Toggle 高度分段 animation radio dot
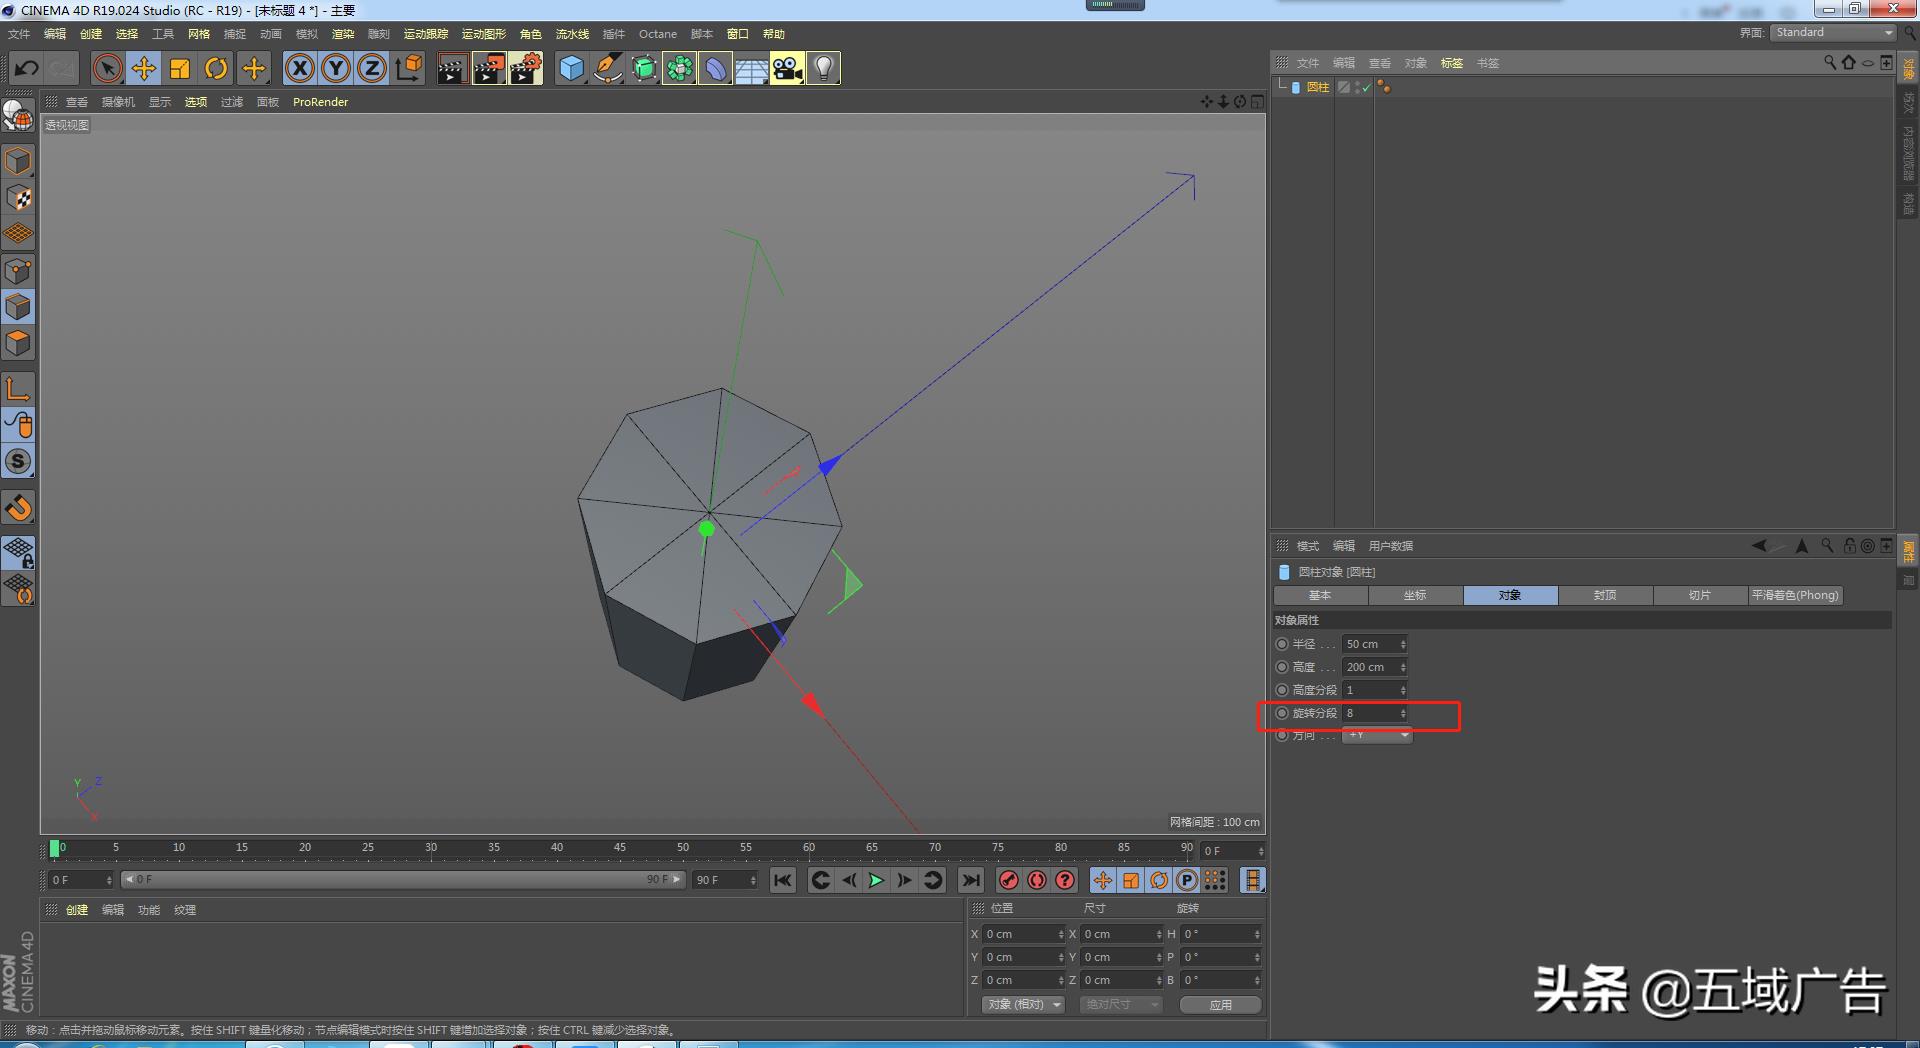The width and height of the screenshot is (1920, 1048). coord(1282,690)
